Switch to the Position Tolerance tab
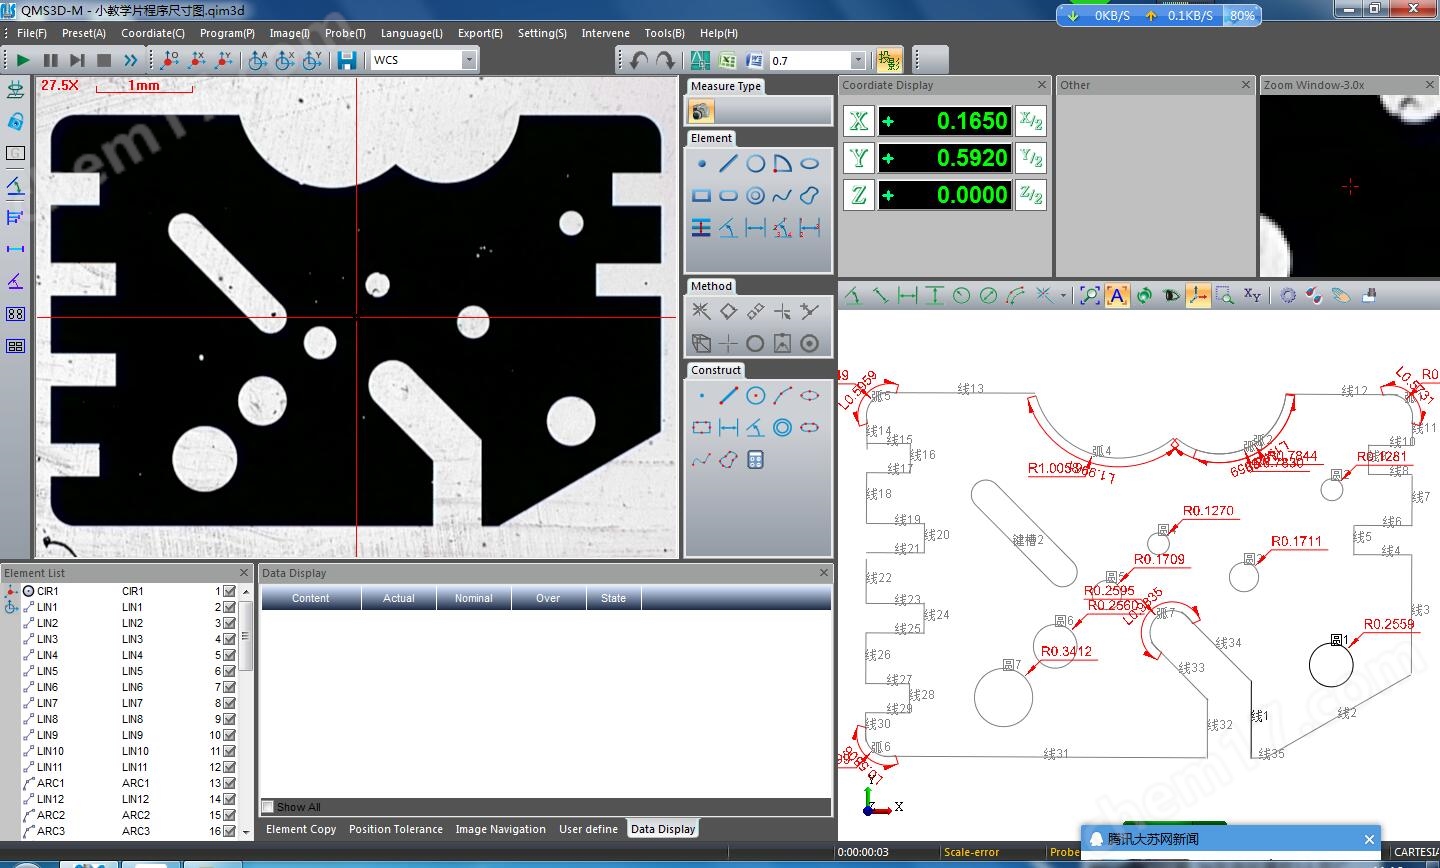 (x=395, y=829)
